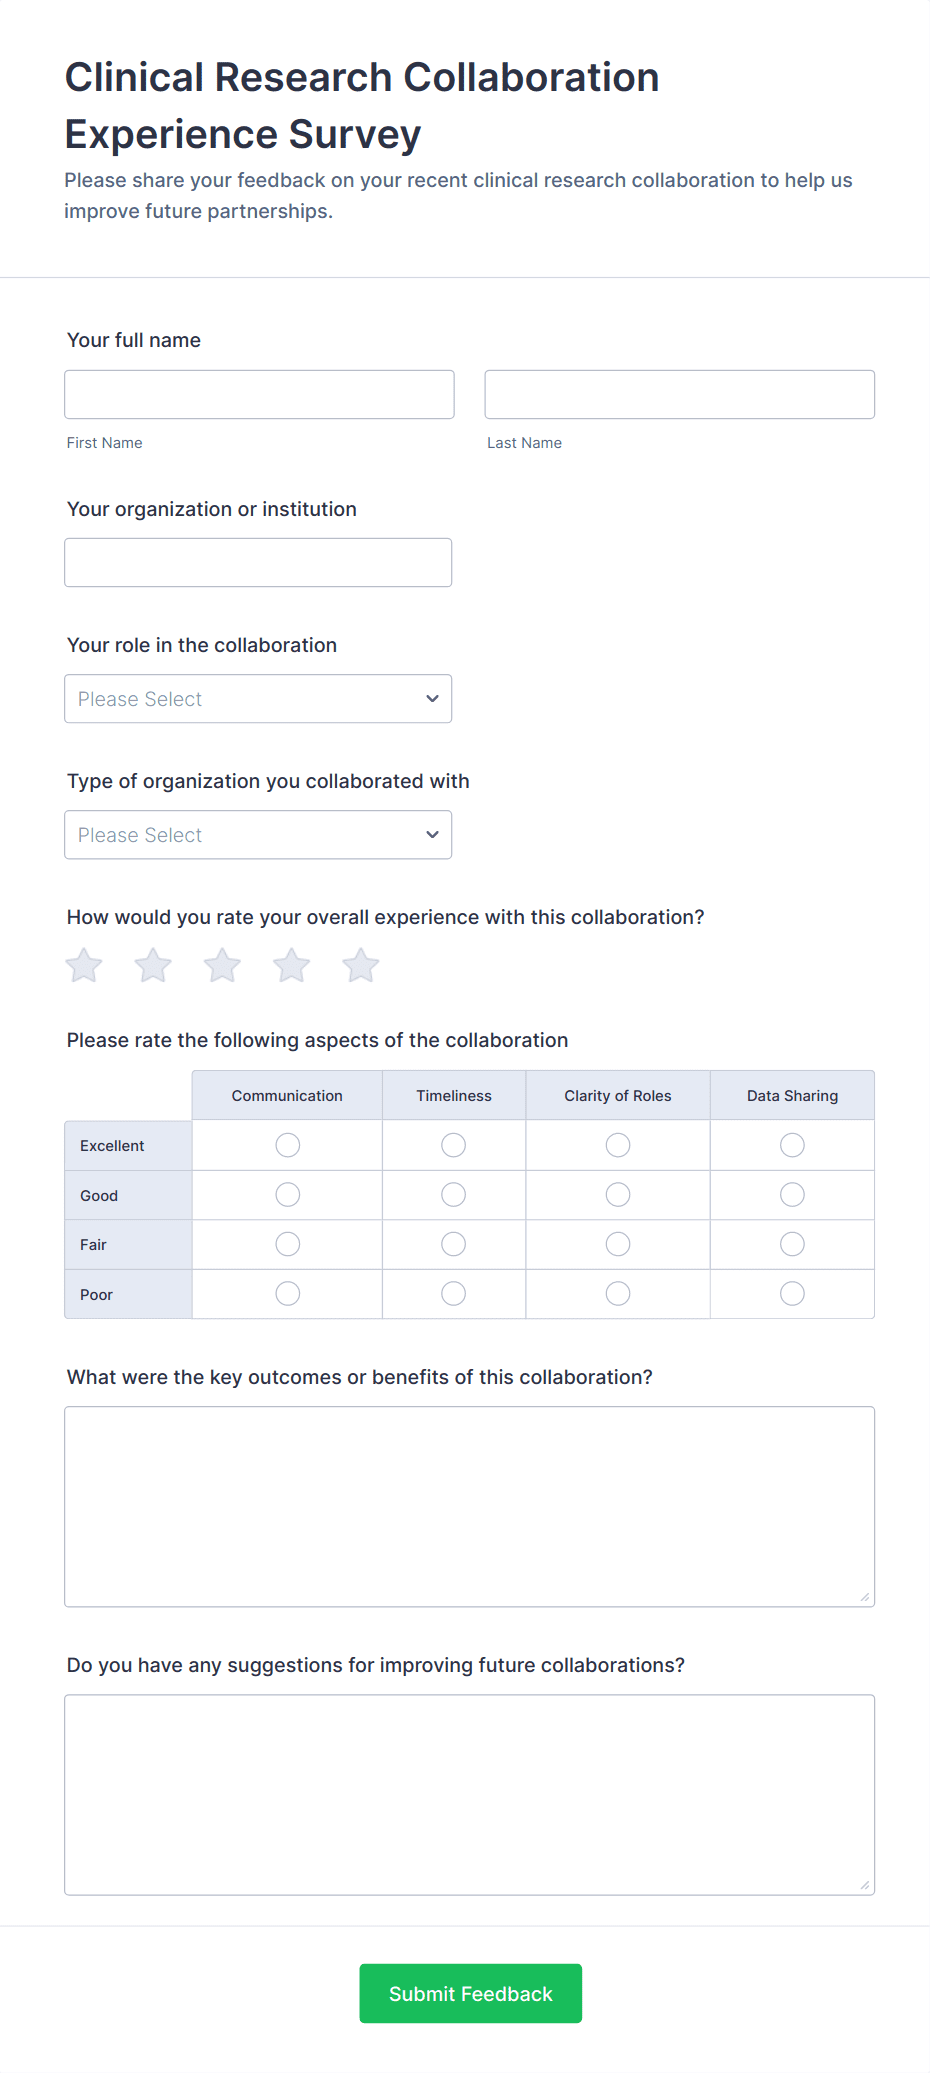This screenshot has width=930, height=2073.
Task: Rate overall experience one star
Action: (x=84, y=966)
